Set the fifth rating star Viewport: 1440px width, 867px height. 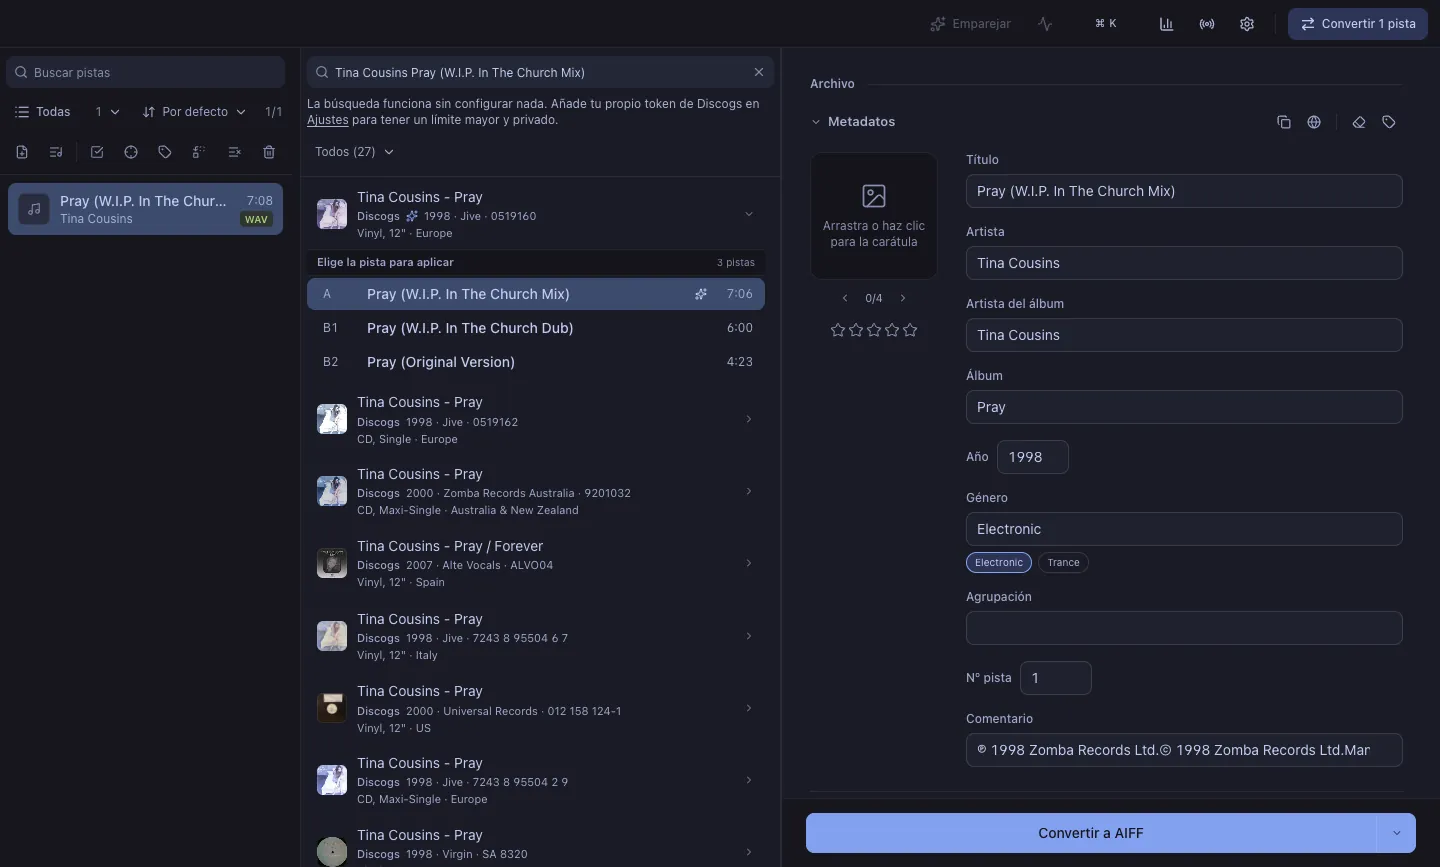pyautogui.click(x=910, y=330)
